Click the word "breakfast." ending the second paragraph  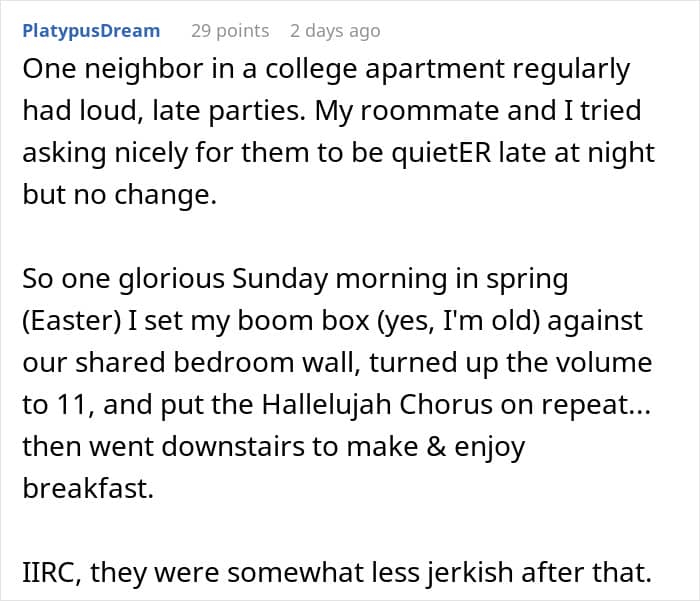88,488
